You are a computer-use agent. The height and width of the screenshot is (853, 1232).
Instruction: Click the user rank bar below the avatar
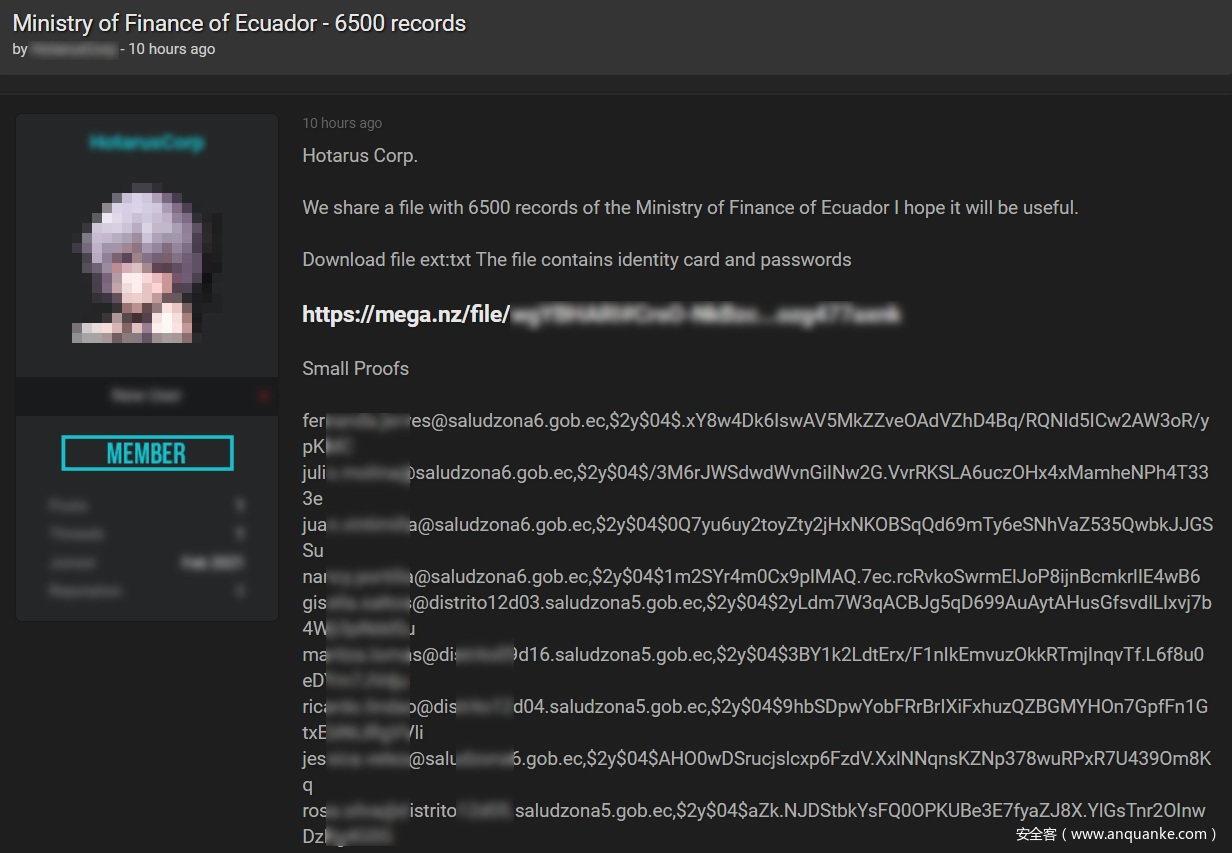pos(146,396)
